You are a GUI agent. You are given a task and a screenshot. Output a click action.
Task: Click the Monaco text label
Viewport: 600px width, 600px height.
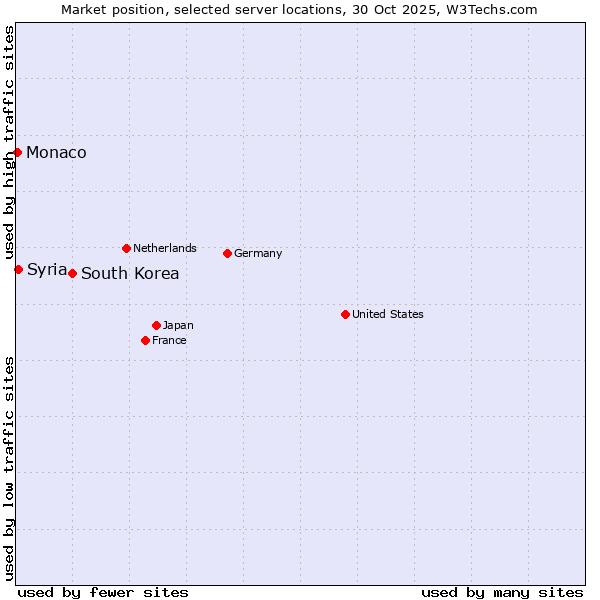click(56, 153)
